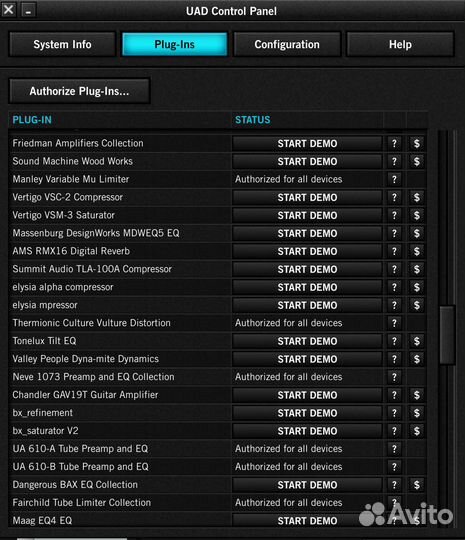465x540 pixels.
Task: Start demo for Massenburg DesignWorks MDWEQ5 EQ
Action: (307, 233)
